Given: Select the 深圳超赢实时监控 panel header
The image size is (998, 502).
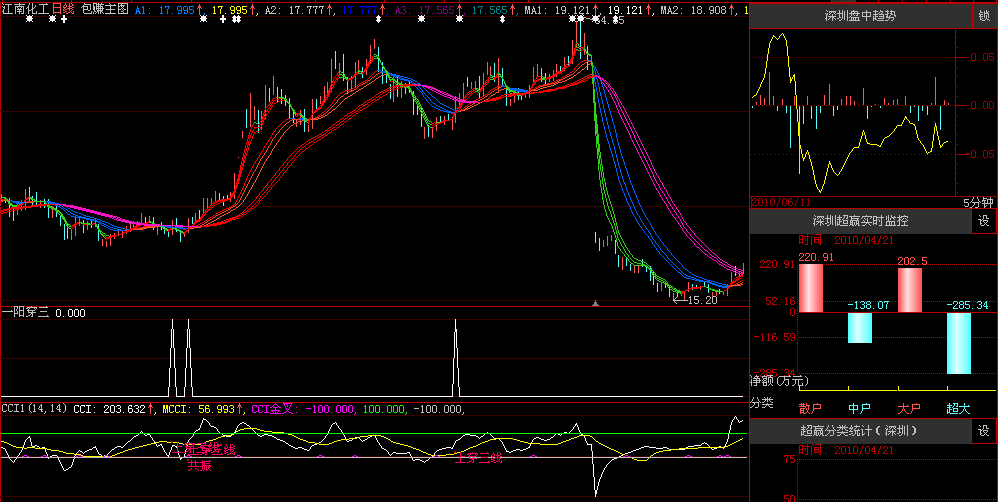Looking at the screenshot, I should tap(859, 221).
